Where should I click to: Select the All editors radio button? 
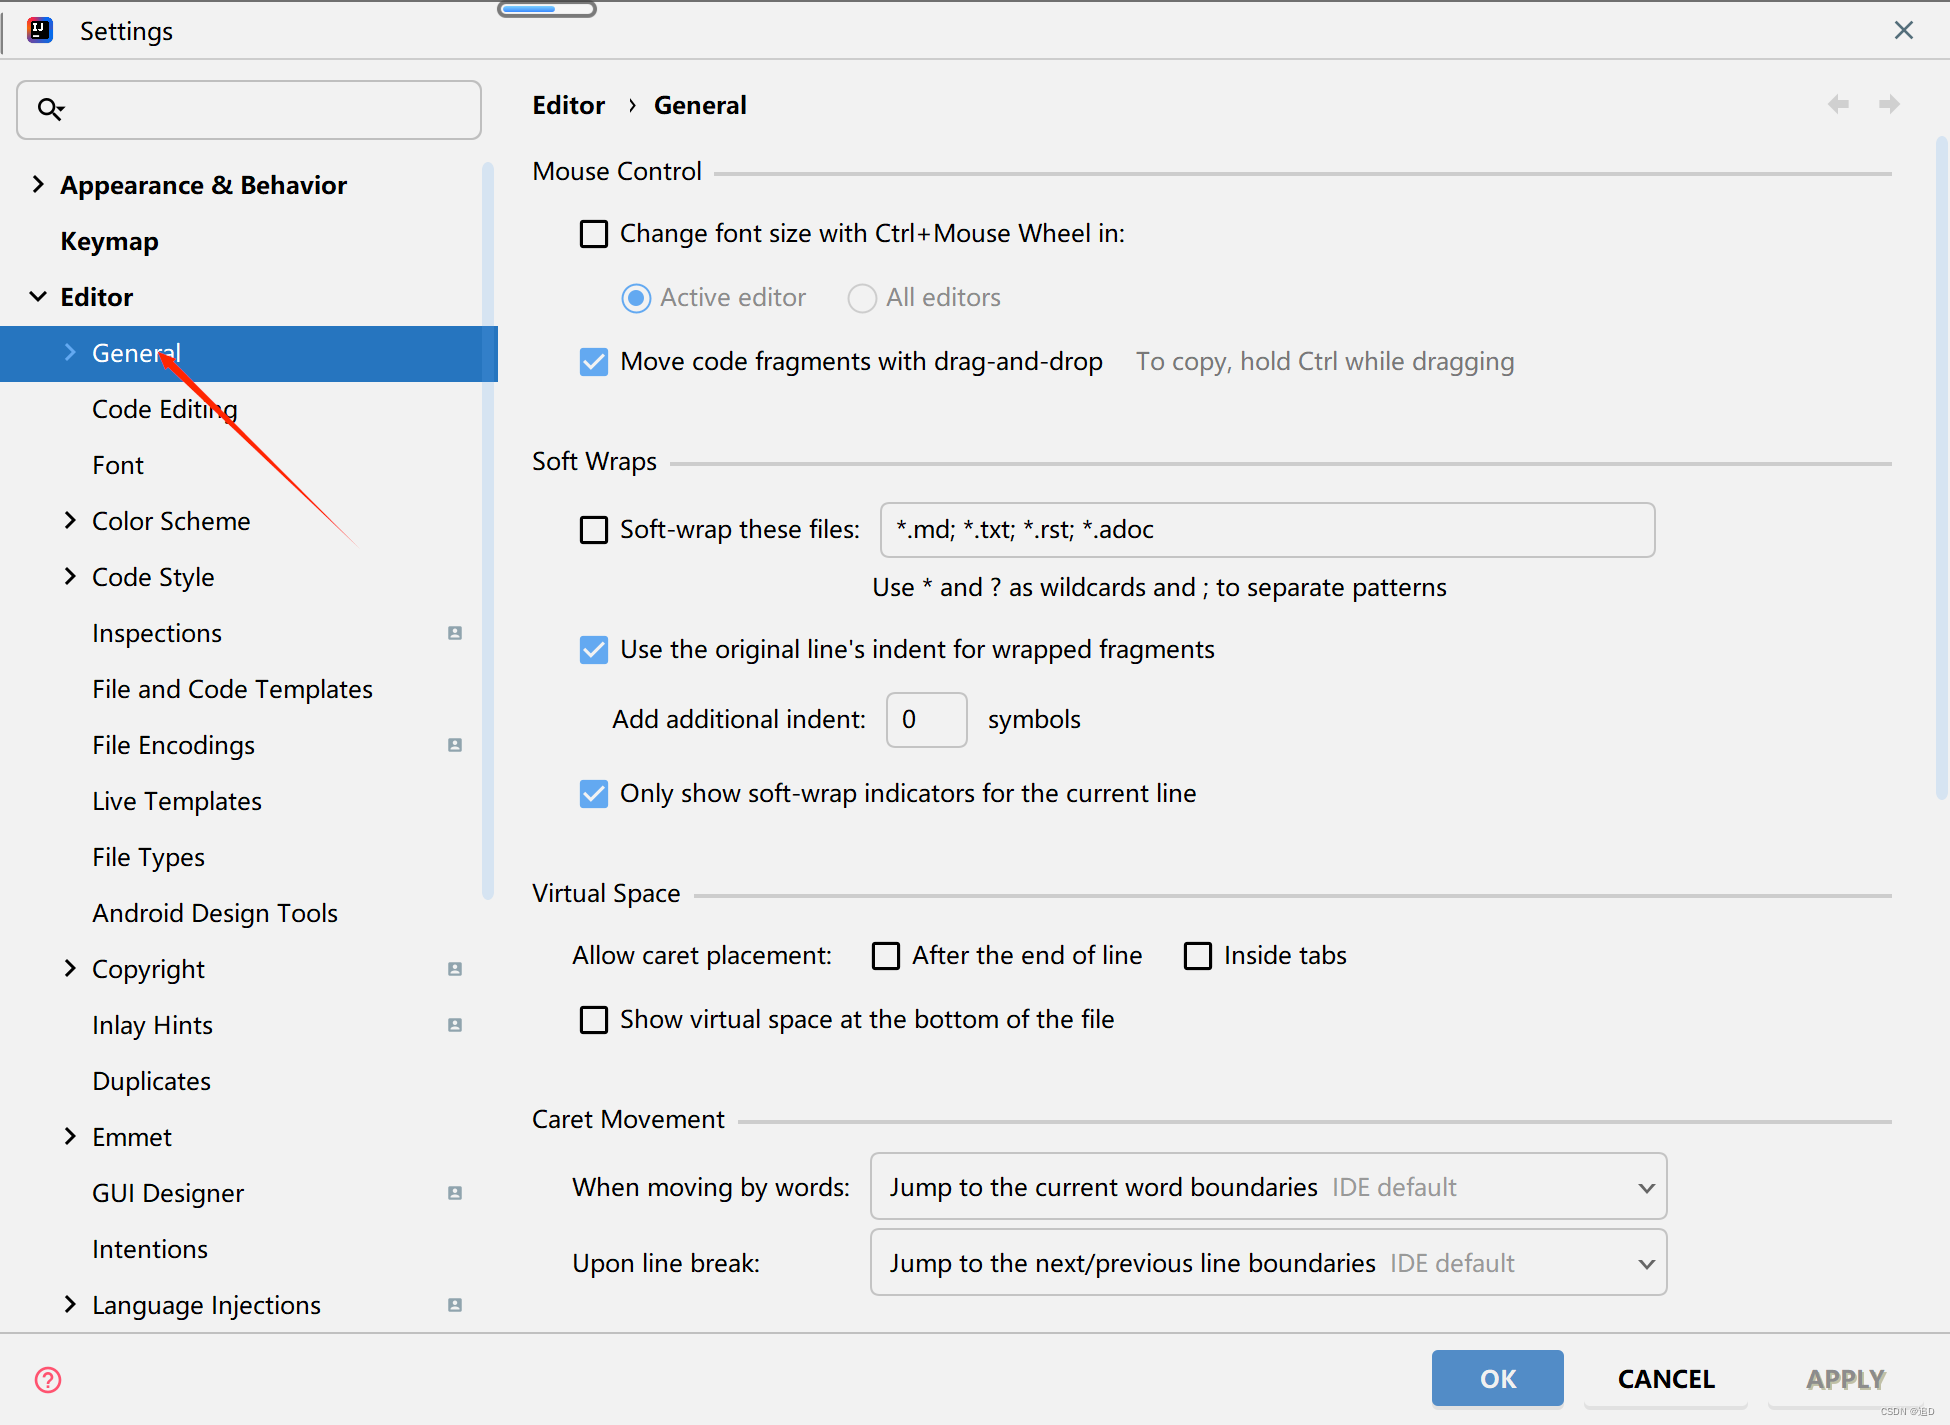(861, 298)
